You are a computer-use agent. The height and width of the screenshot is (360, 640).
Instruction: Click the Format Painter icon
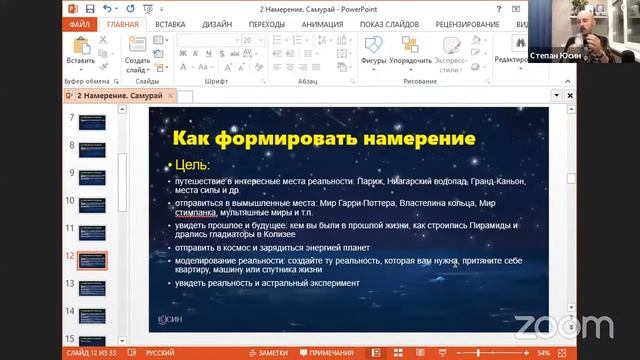pyautogui.click(x=103, y=66)
